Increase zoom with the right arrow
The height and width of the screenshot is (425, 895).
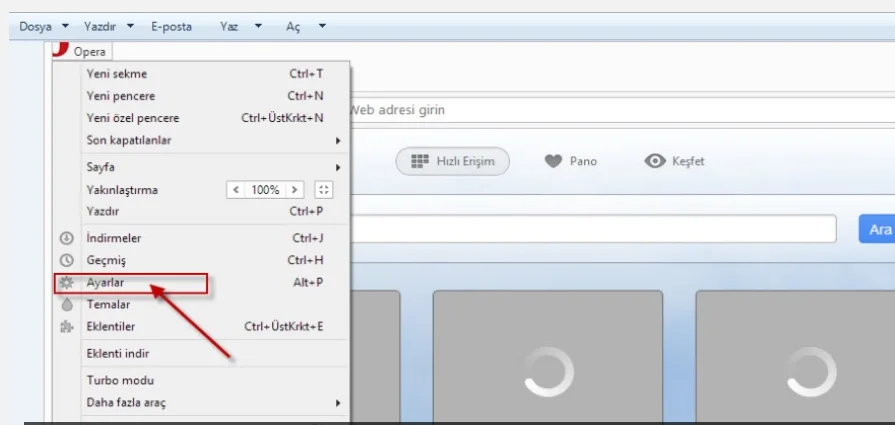pyautogui.click(x=294, y=189)
